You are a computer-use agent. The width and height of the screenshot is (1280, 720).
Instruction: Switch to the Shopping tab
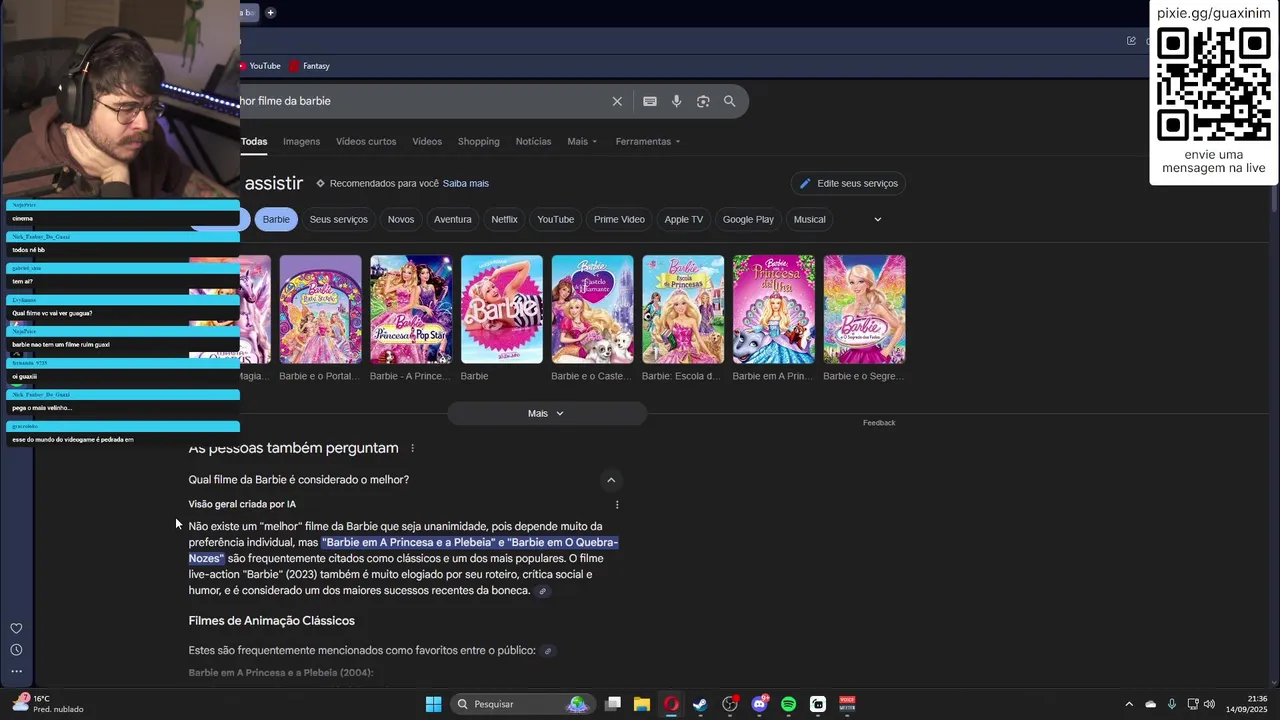479,142
